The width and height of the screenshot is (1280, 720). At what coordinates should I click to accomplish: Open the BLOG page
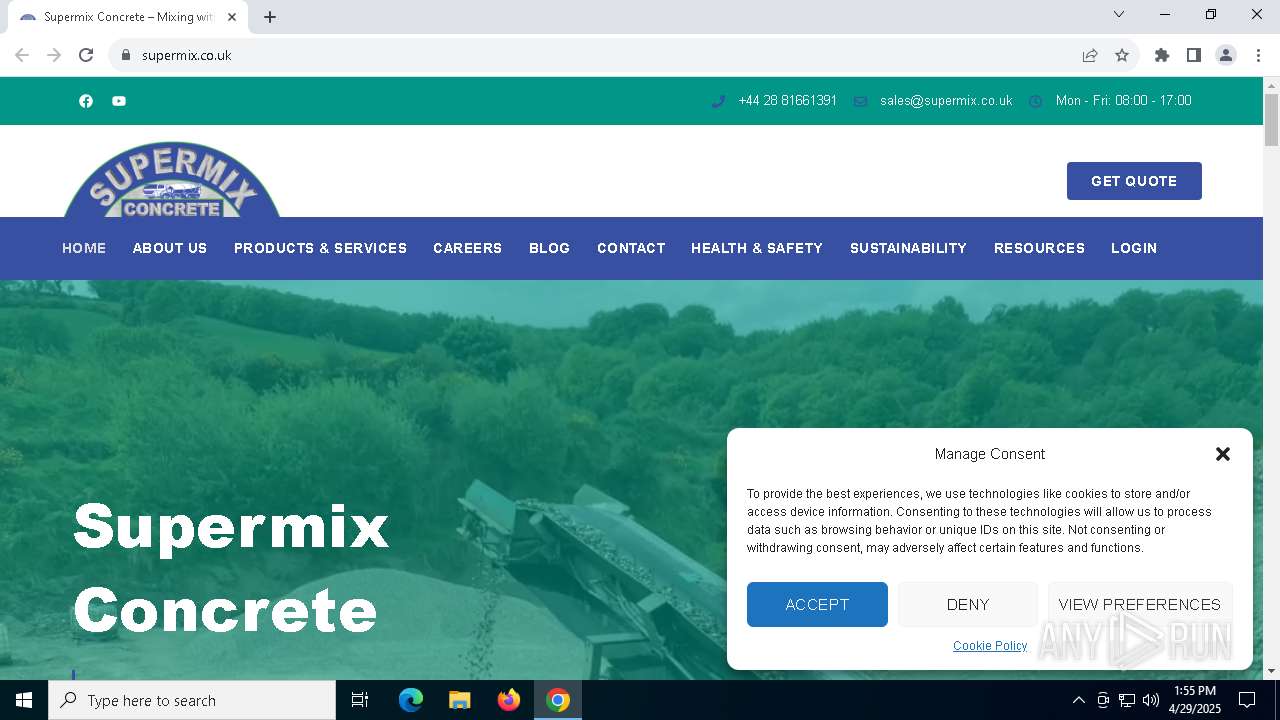[549, 248]
